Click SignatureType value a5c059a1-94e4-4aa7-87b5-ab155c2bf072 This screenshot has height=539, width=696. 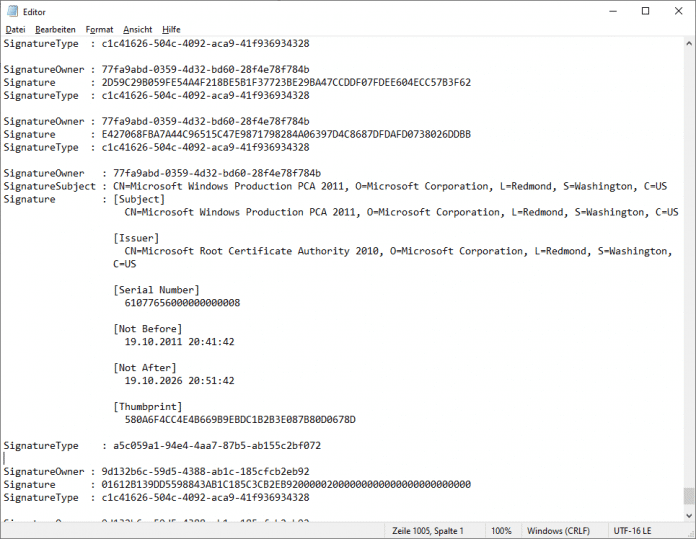[217, 446]
